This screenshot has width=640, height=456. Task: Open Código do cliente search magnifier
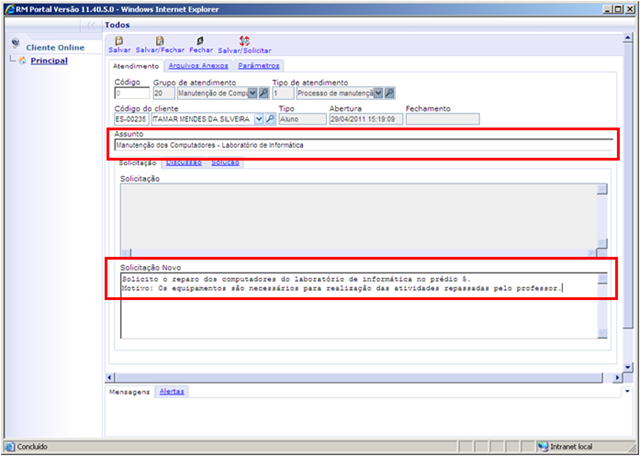[270, 119]
